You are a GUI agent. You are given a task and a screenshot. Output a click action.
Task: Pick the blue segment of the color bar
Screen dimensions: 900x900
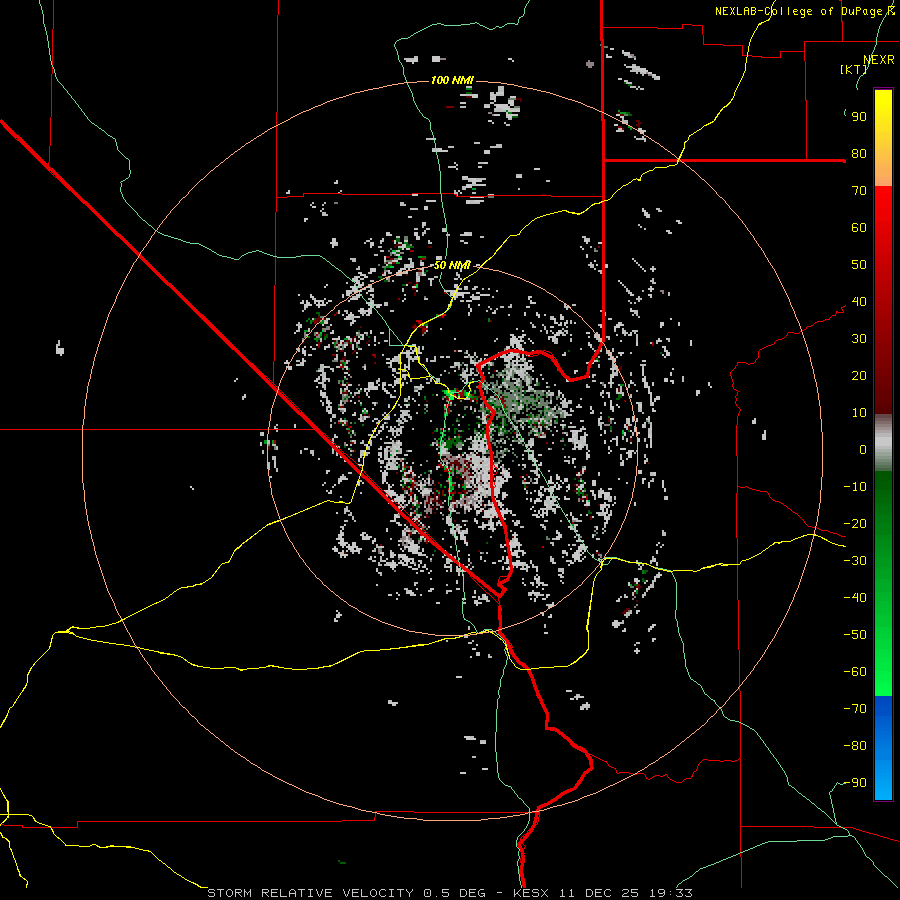coord(883,747)
